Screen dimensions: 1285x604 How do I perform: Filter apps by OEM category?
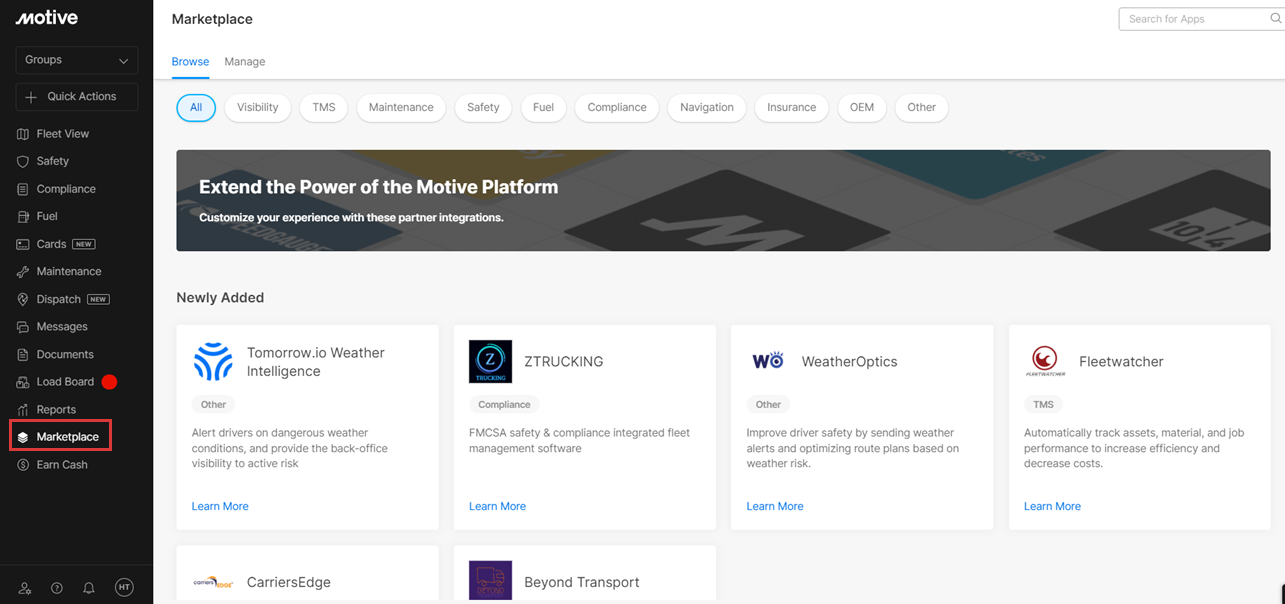click(x=862, y=108)
